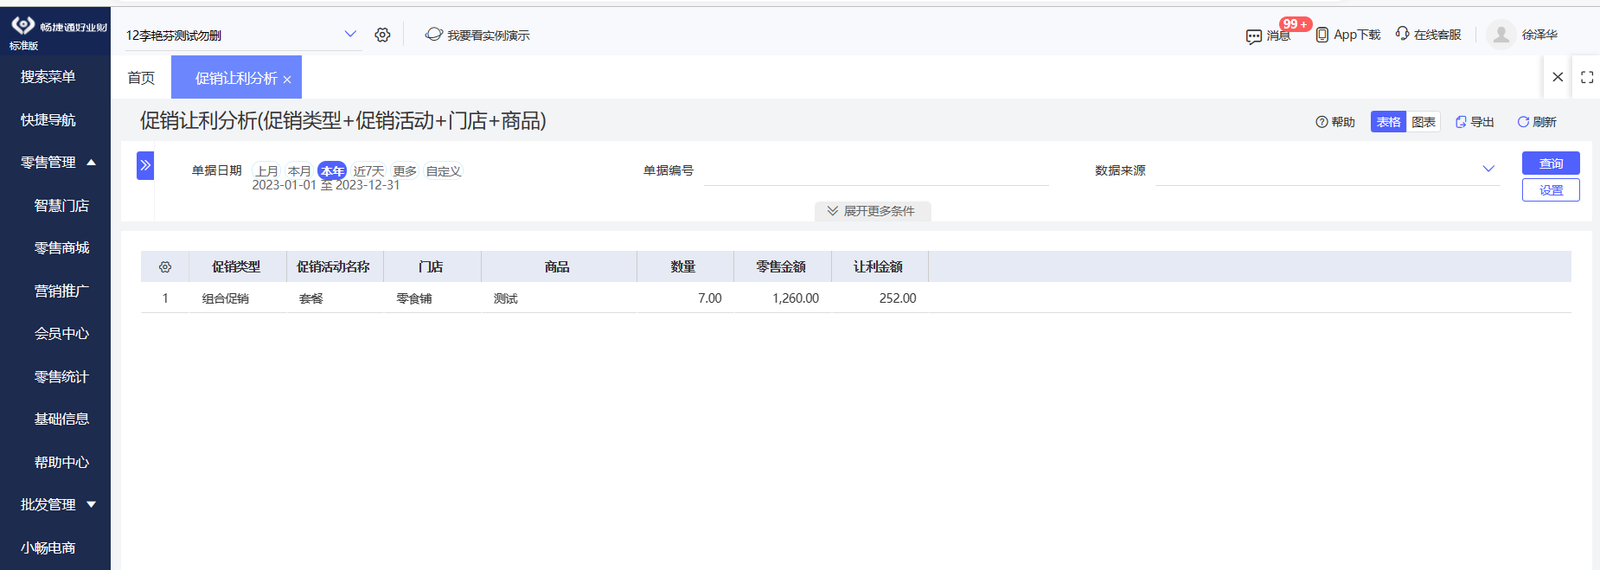Select 本月 date range

[x=299, y=171]
